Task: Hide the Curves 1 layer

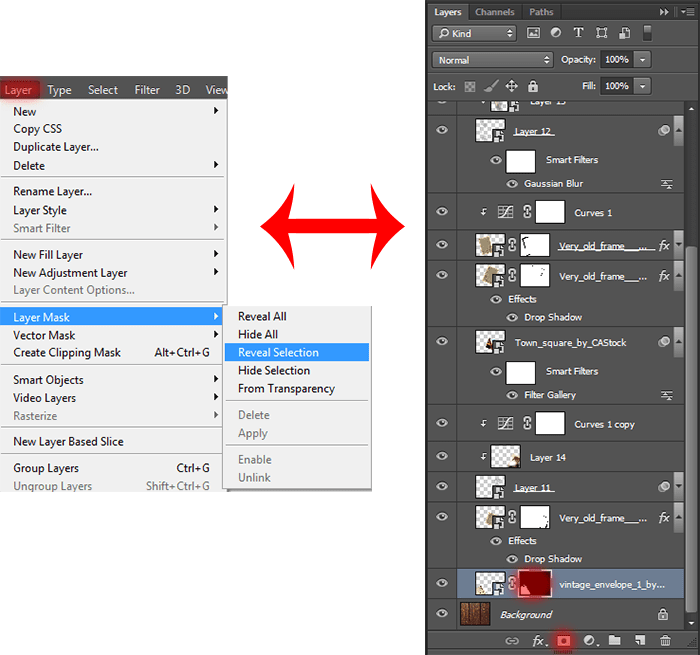Action: point(442,211)
